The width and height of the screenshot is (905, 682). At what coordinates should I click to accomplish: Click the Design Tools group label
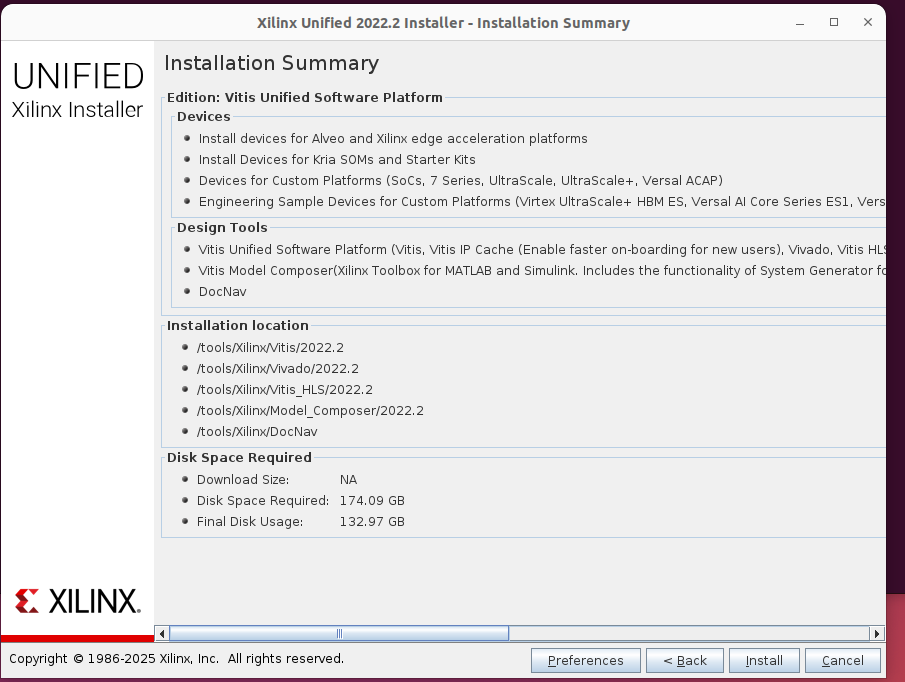point(222,227)
